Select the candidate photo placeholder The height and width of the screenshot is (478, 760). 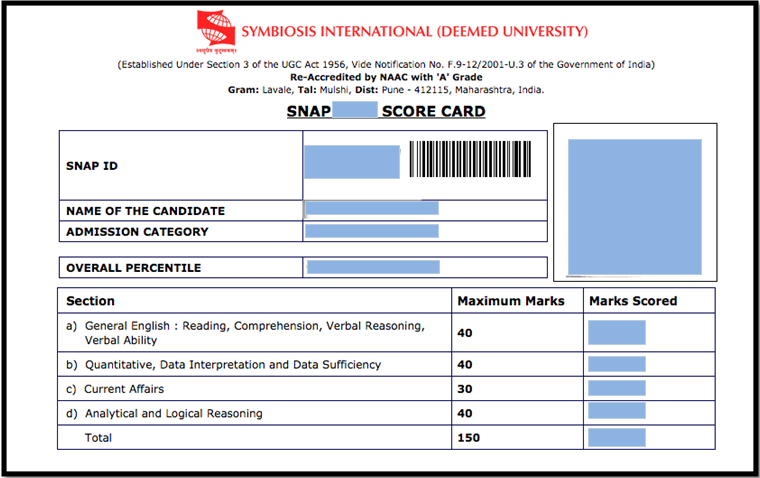coord(634,207)
